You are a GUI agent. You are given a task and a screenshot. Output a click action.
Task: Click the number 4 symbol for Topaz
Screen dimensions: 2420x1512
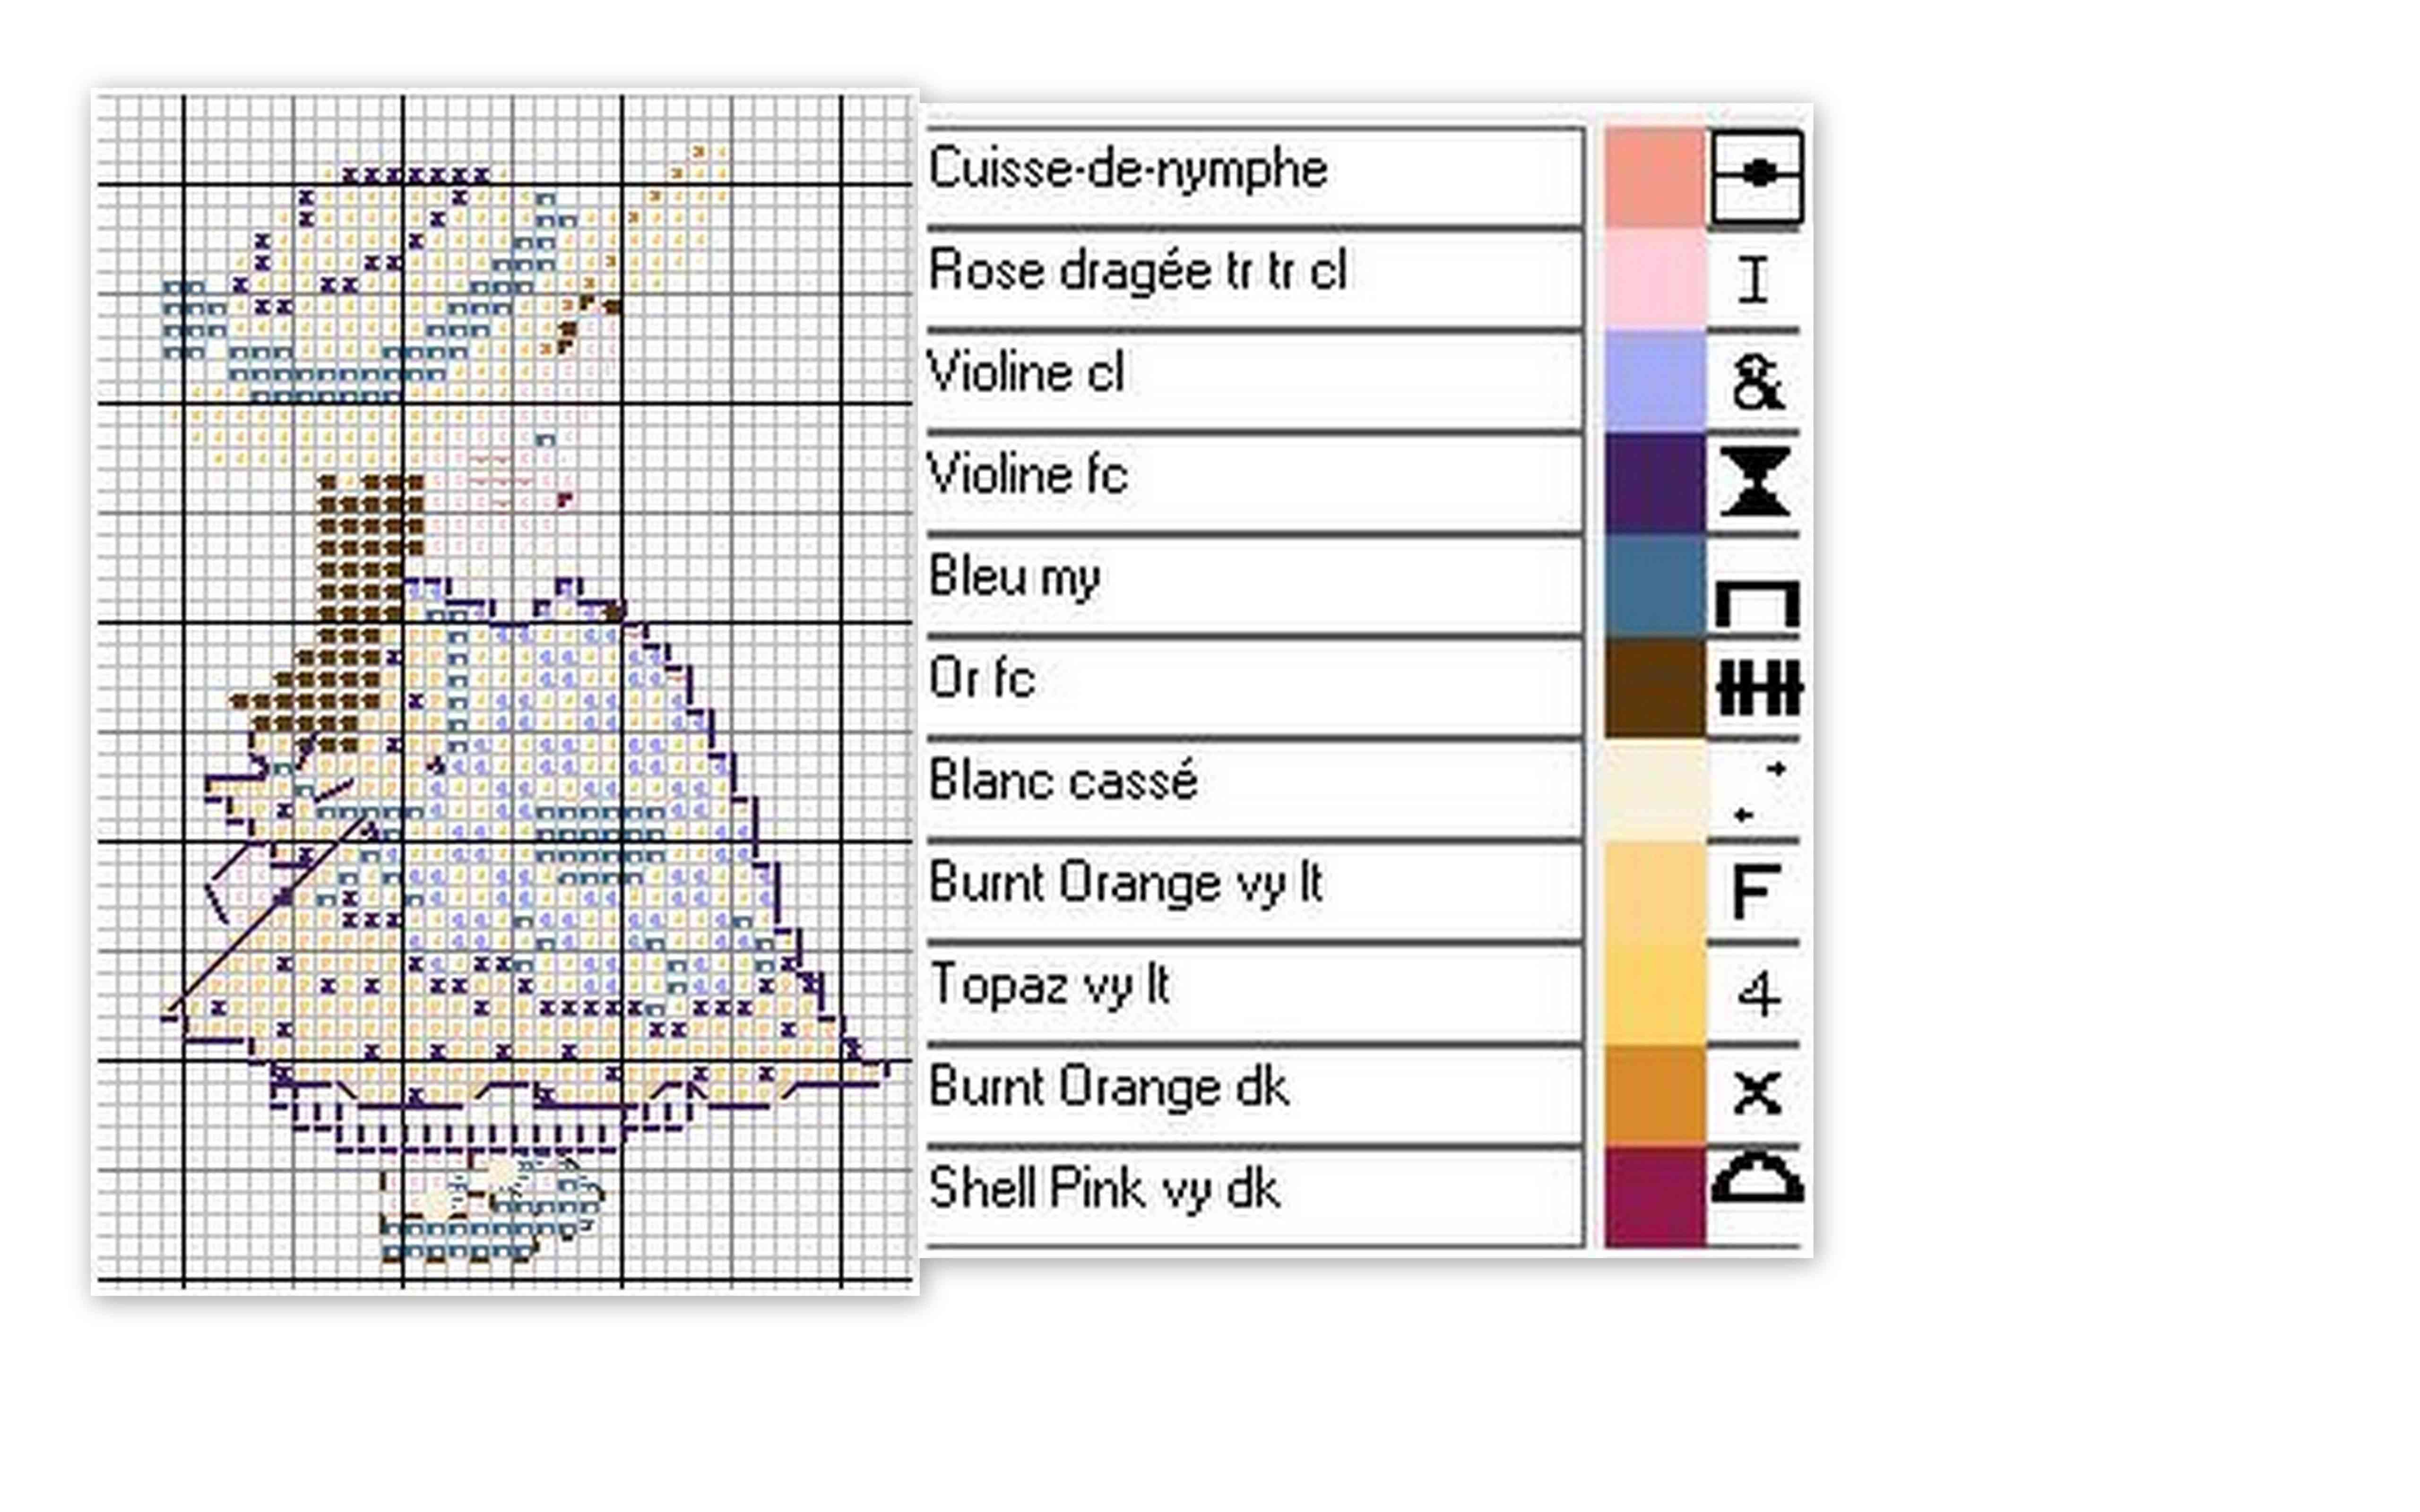[1757, 993]
